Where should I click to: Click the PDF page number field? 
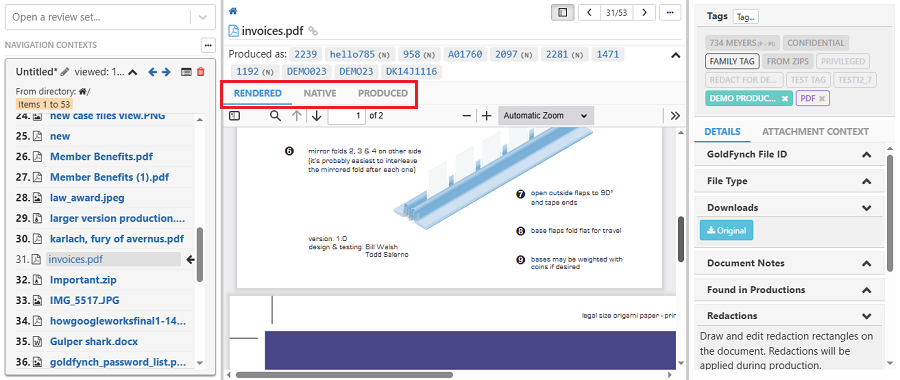point(347,115)
